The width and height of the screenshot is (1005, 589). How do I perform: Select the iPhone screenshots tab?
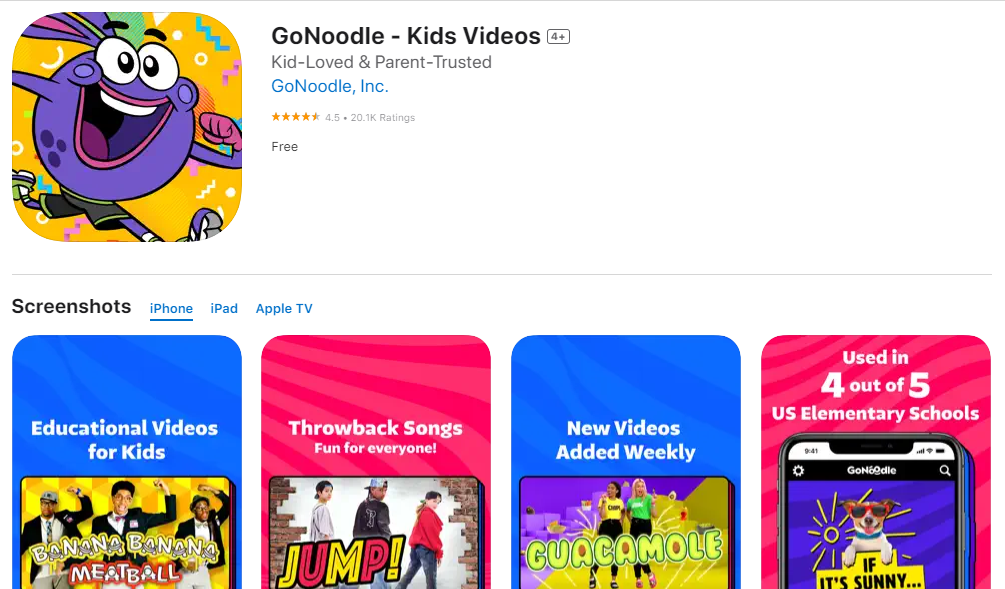tap(171, 308)
